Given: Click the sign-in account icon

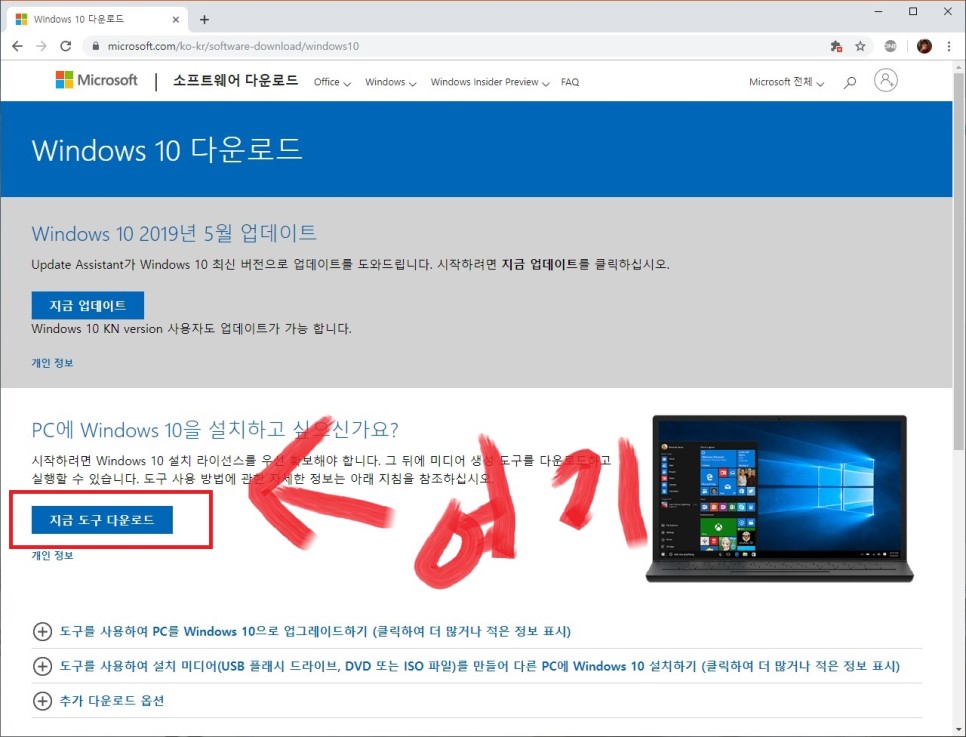Looking at the screenshot, I should (x=885, y=80).
